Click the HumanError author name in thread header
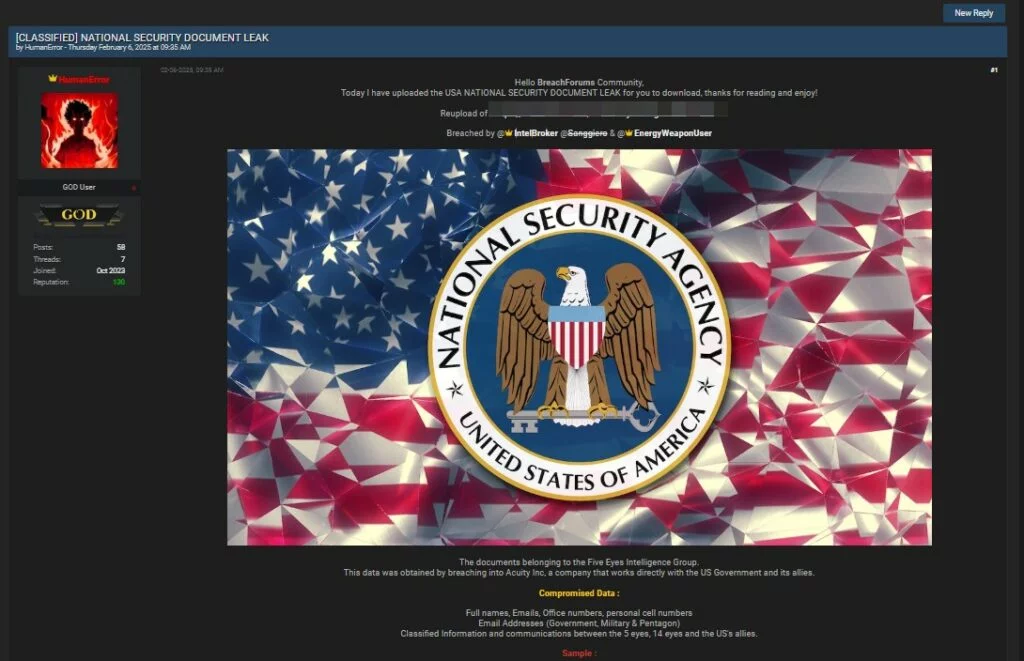 (x=44, y=48)
